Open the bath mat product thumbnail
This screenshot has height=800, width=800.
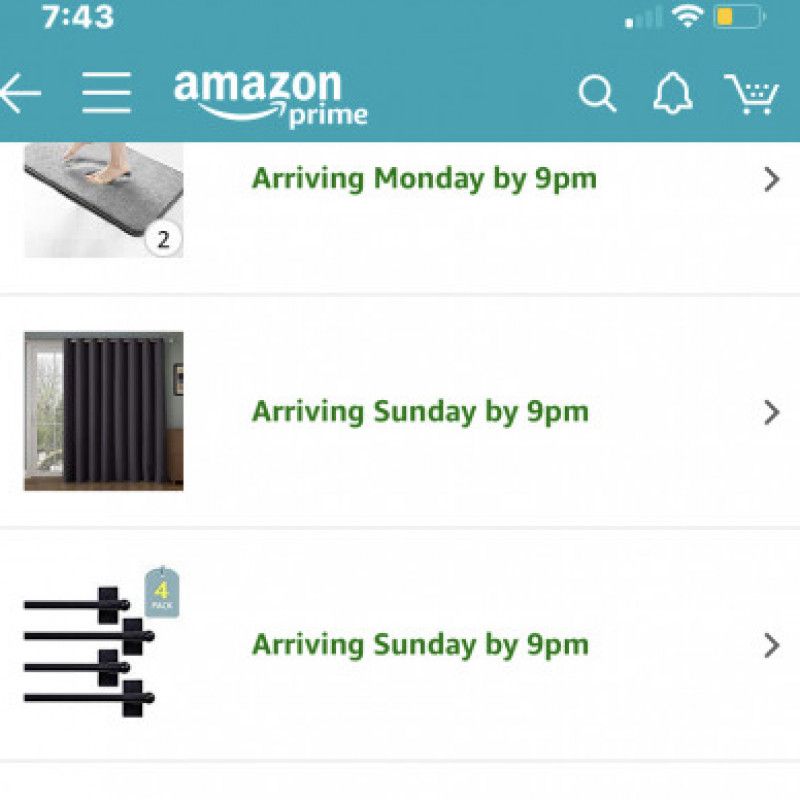point(103,198)
